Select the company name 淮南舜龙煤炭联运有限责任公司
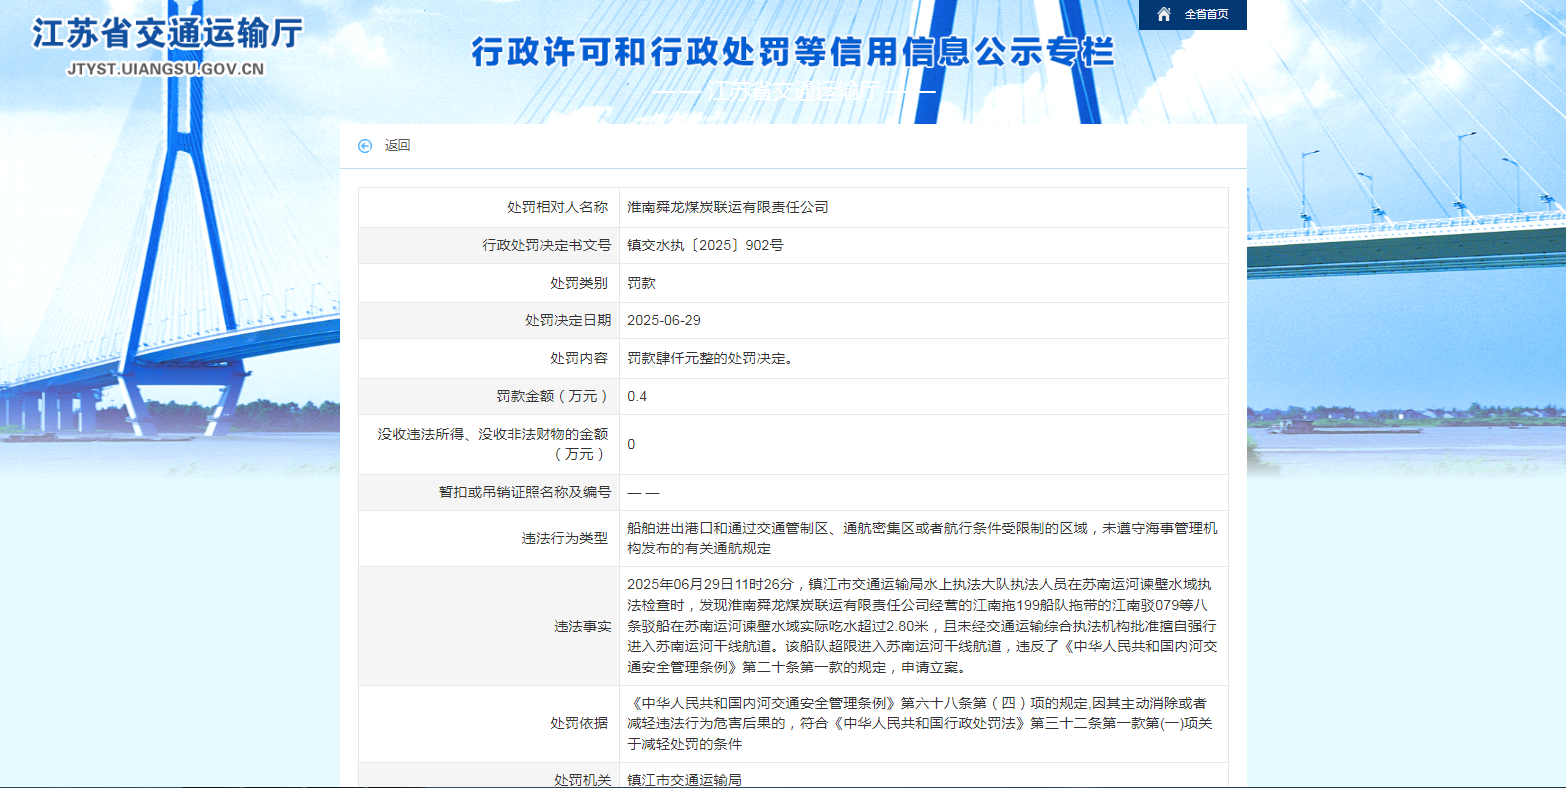1566x788 pixels. (x=728, y=207)
